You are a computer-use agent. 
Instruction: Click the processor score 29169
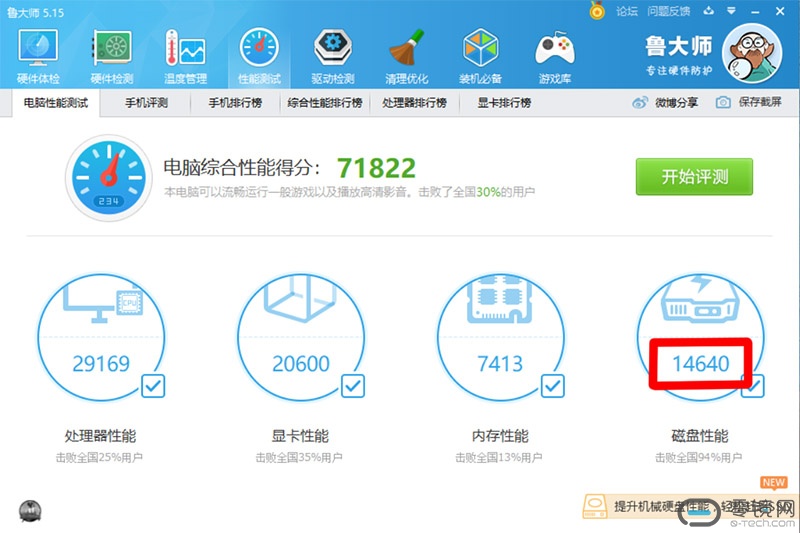[101, 364]
